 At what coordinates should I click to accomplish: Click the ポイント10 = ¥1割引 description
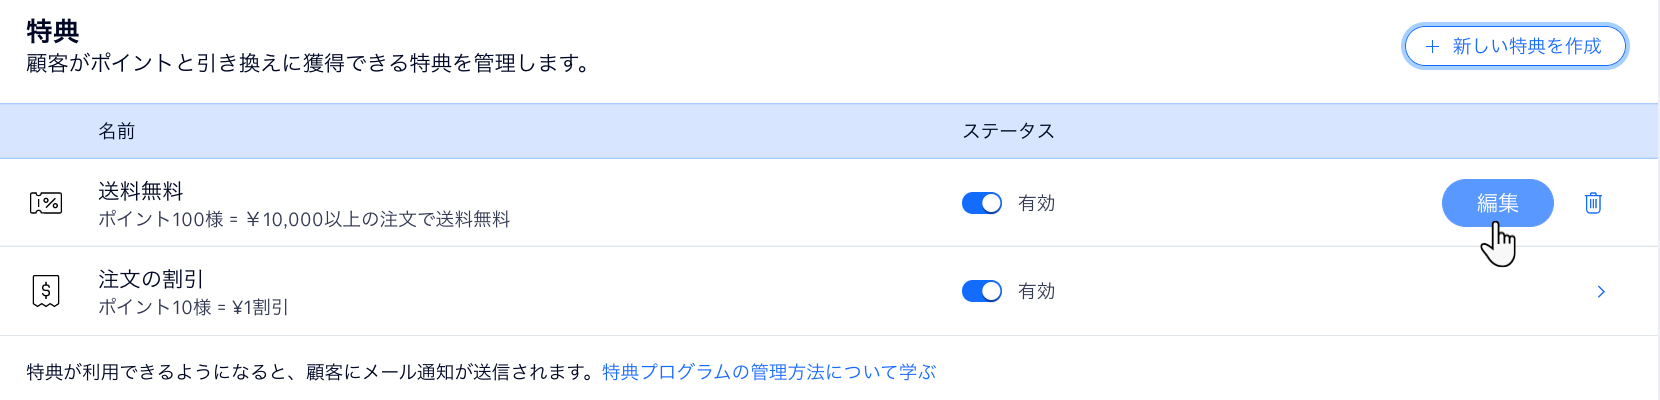click(x=193, y=307)
